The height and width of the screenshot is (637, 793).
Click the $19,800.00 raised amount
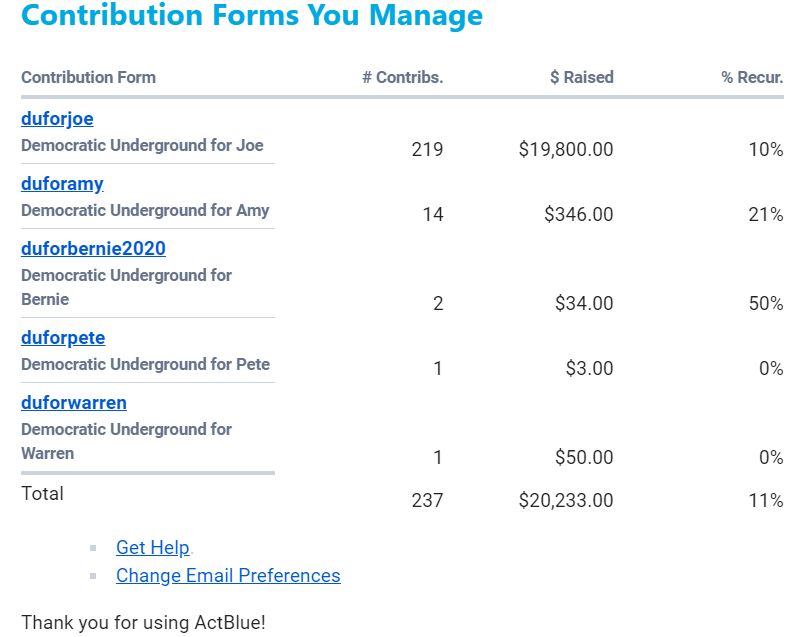point(566,149)
